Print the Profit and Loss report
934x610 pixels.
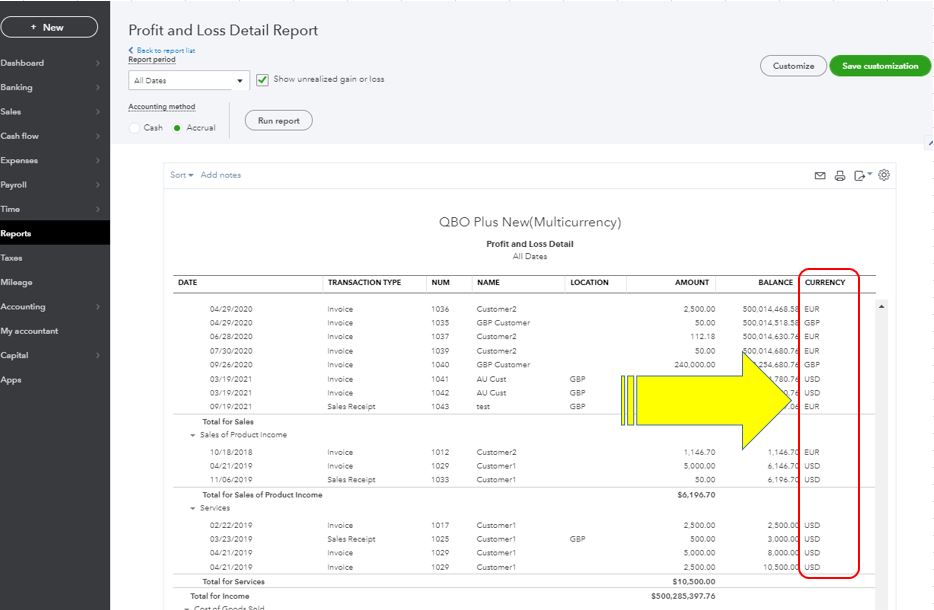click(840, 176)
